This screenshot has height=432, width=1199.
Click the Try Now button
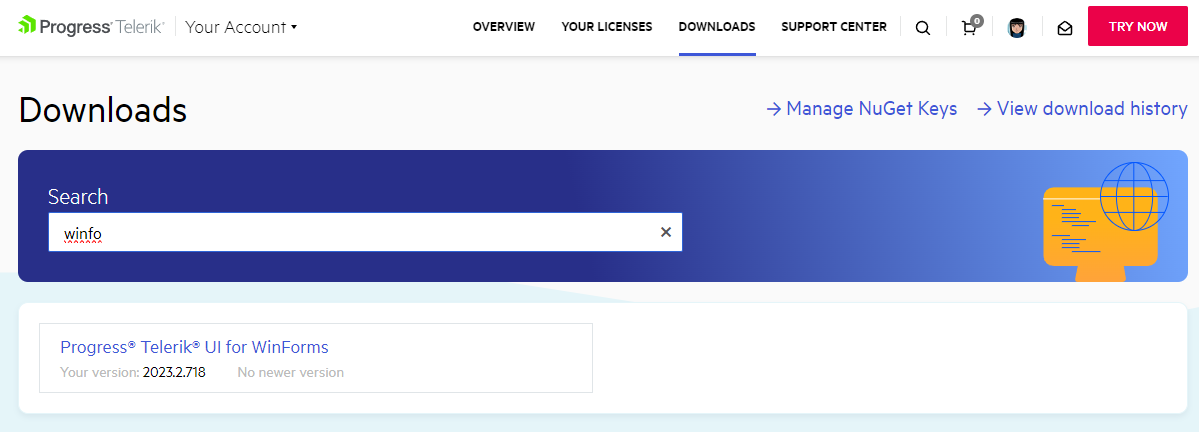(x=1138, y=27)
